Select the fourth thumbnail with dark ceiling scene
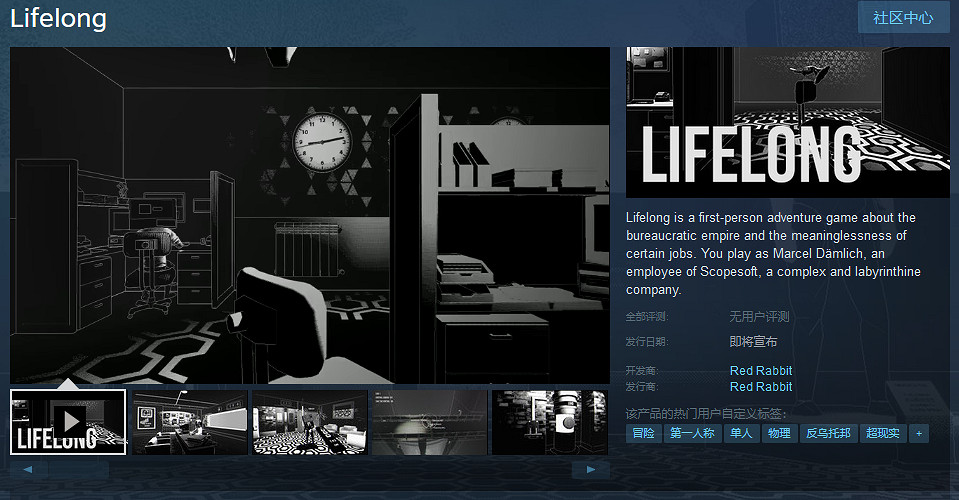The height and width of the screenshot is (500, 959). [430, 422]
